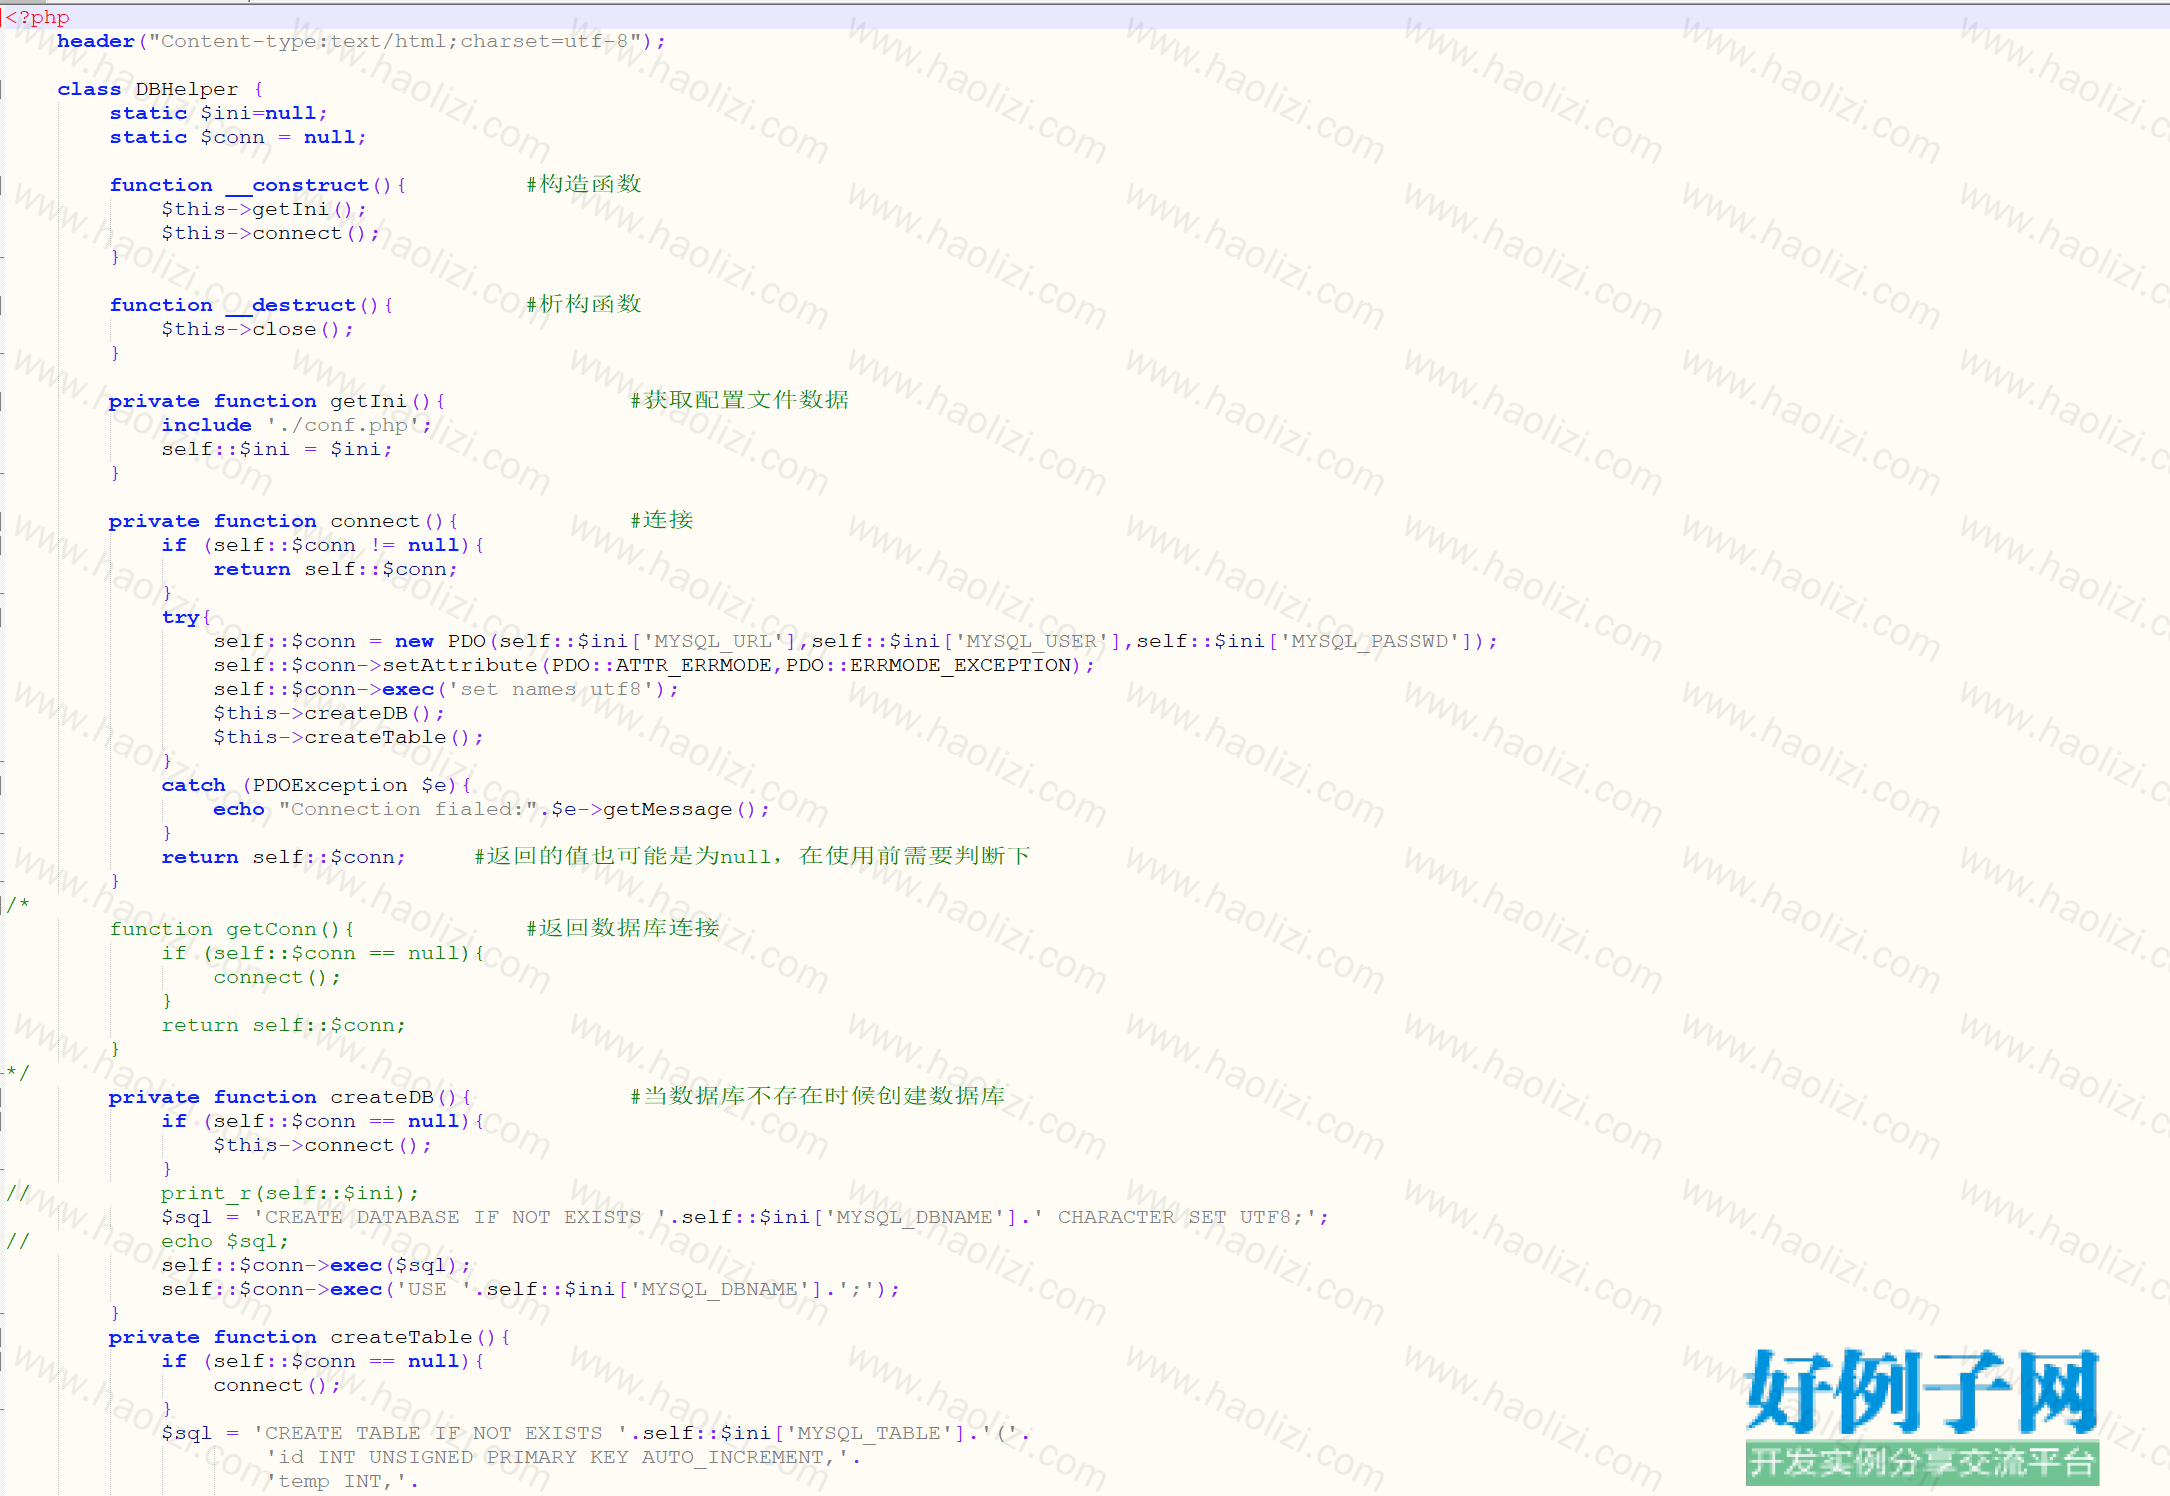
Task: Select the 'MYSQL_DBNAME' key in the $sql line
Action: pyautogui.click(x=915, y=1217)
